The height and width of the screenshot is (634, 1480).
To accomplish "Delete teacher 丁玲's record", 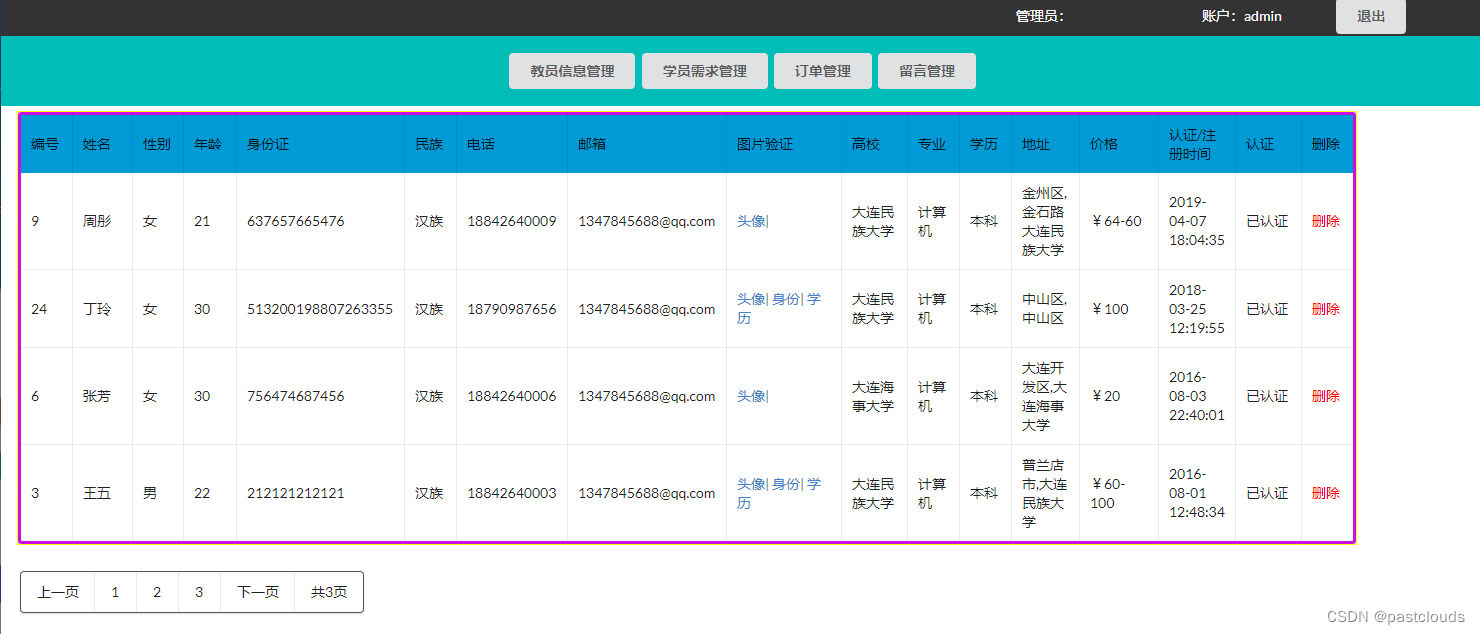I will (1325, 309).
